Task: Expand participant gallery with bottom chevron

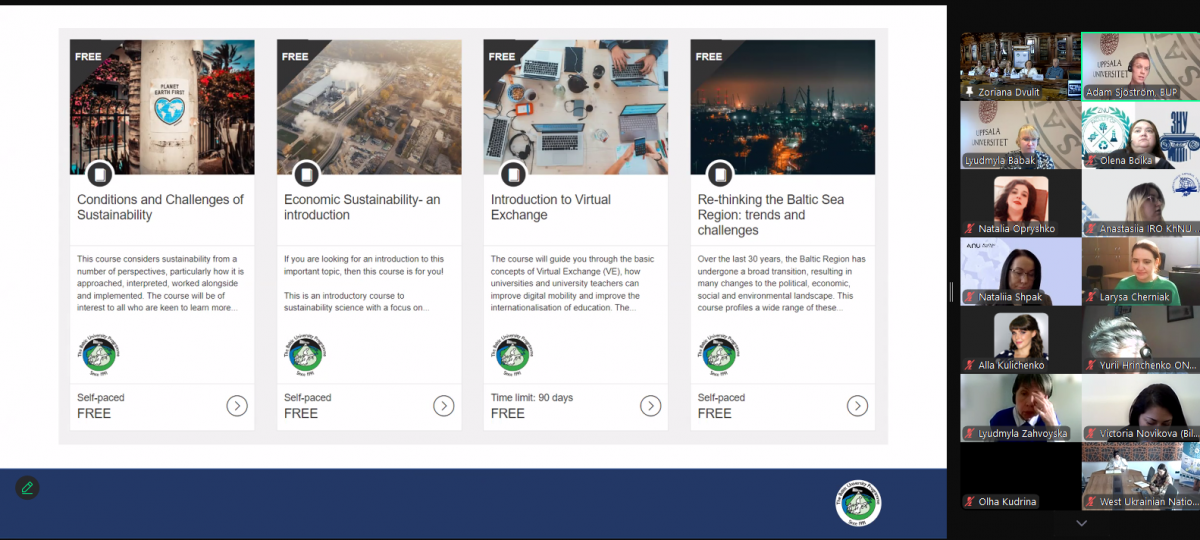Action: coord(1081,523)
